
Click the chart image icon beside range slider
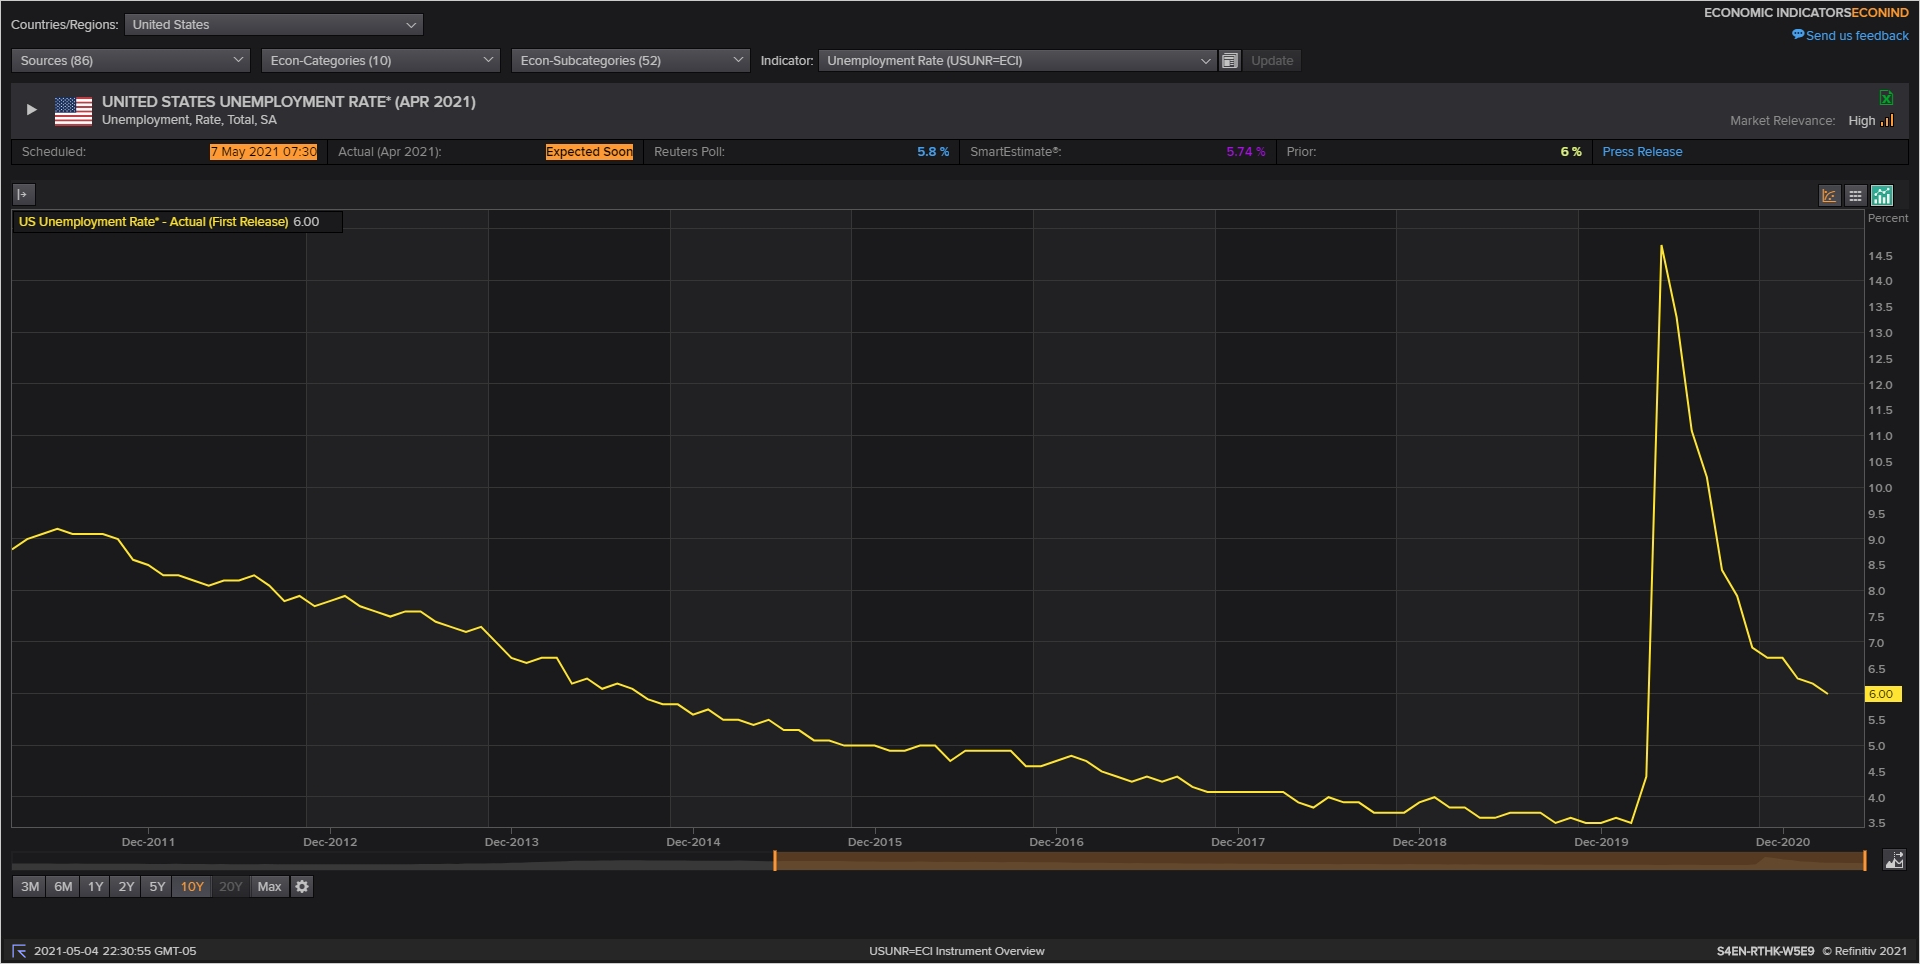(x=1894, y=860)
